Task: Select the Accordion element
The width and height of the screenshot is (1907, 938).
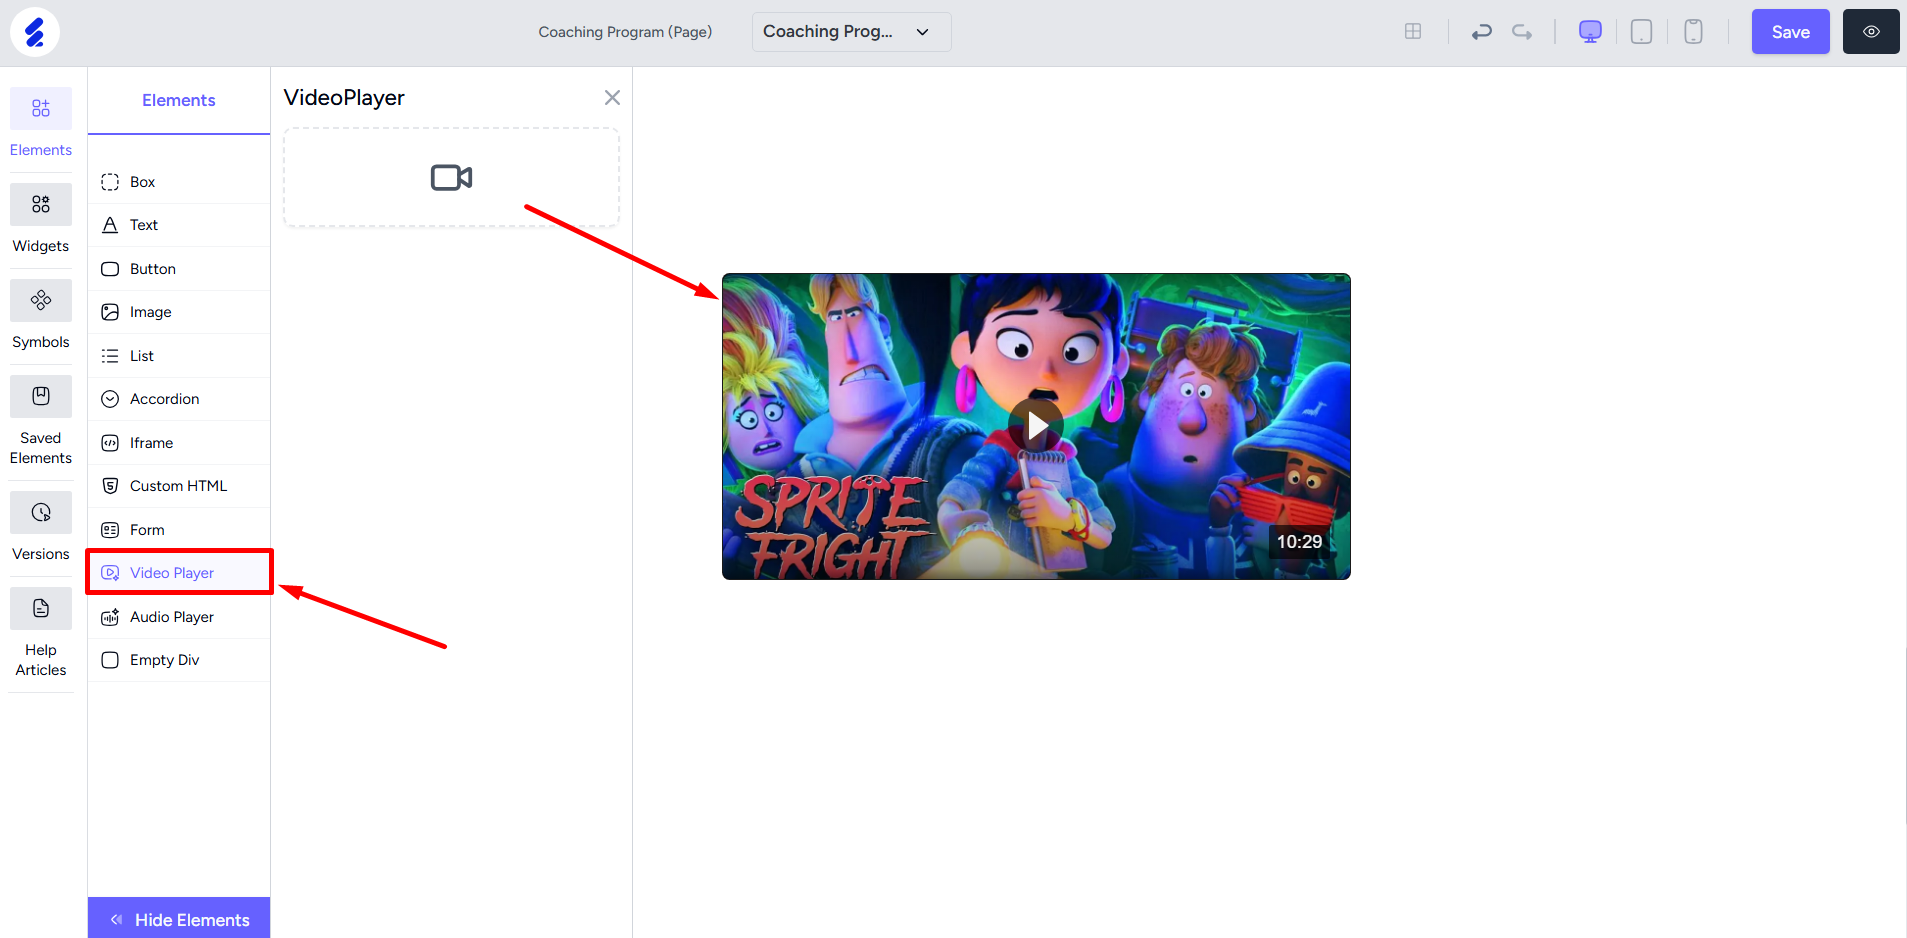Action: (179, 399)
